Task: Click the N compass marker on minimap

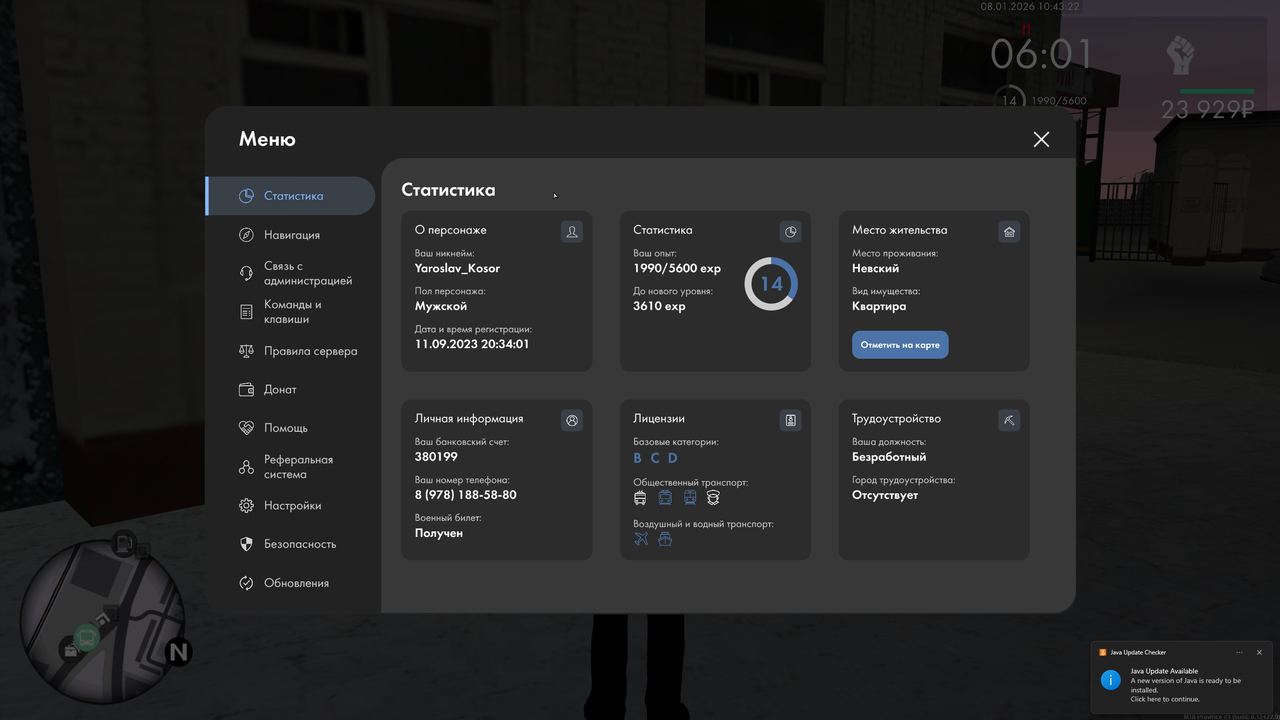Action: click(178, 653)
